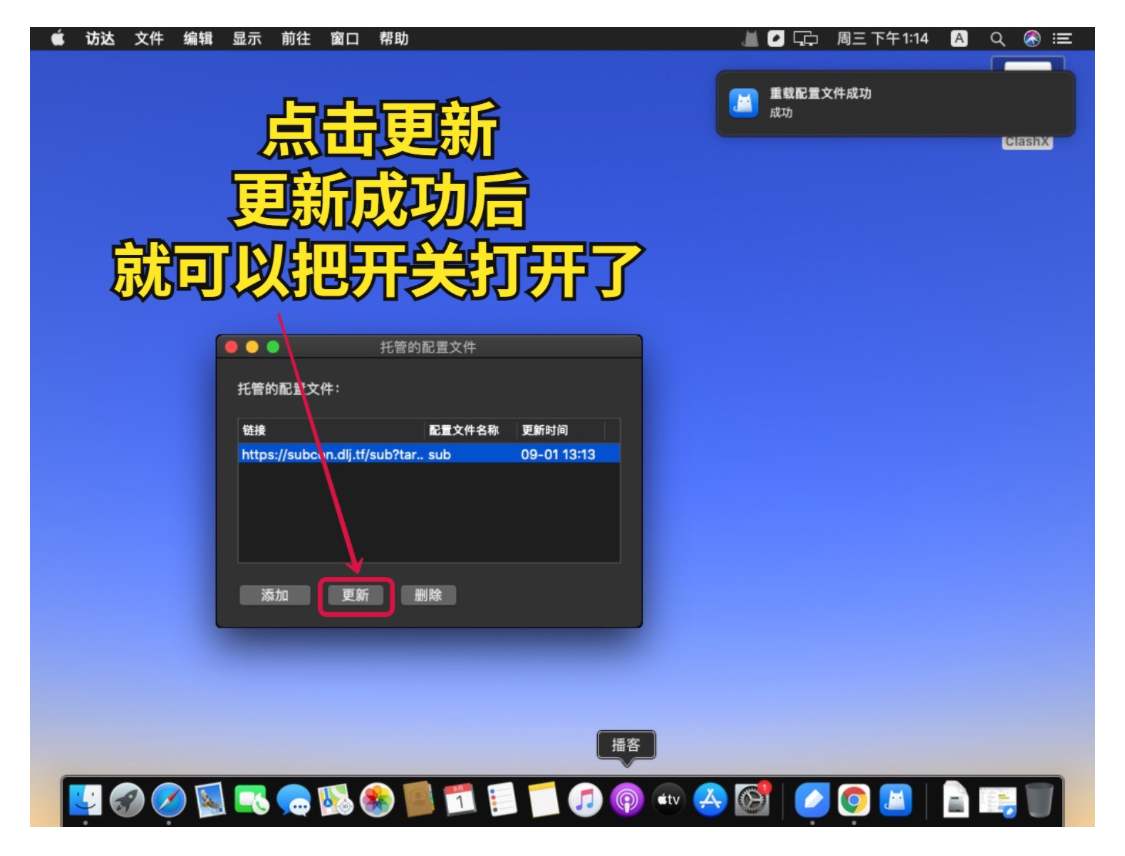Open the 文件 menu in menu bar
This screenshot has width=1125, height=856.
point(149,39)
